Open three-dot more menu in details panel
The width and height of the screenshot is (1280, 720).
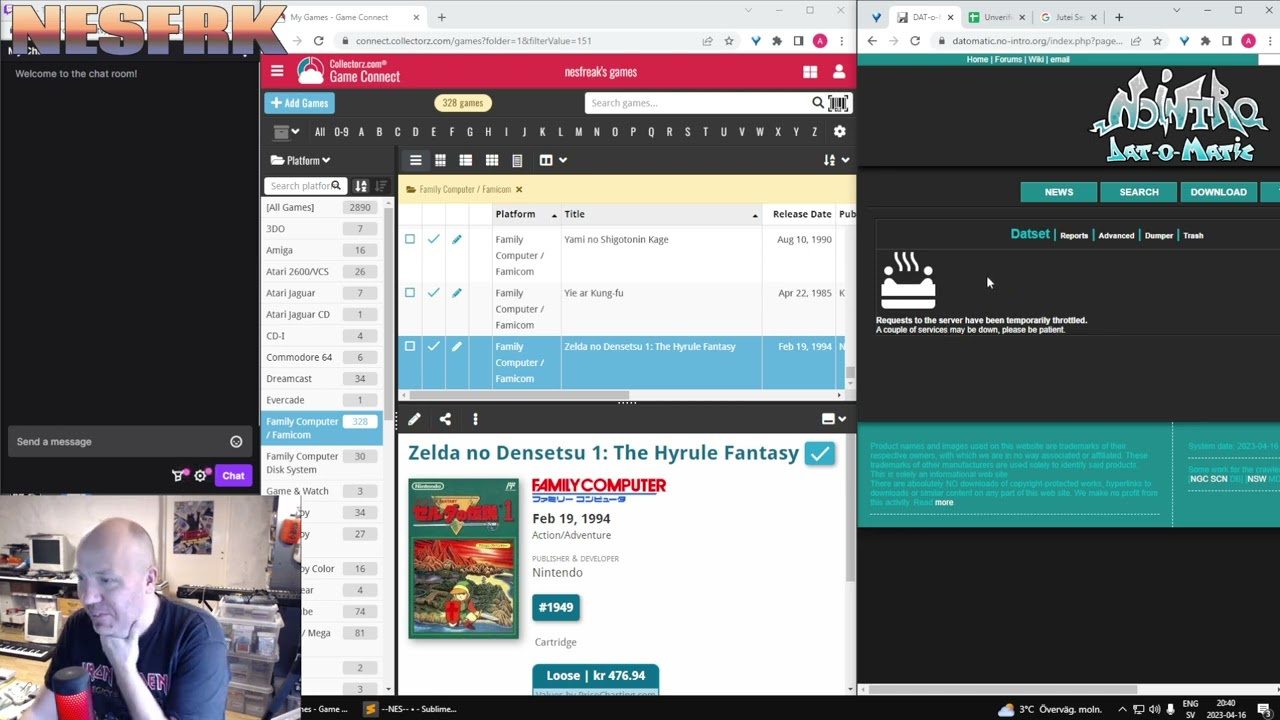(x=475, y=419)
